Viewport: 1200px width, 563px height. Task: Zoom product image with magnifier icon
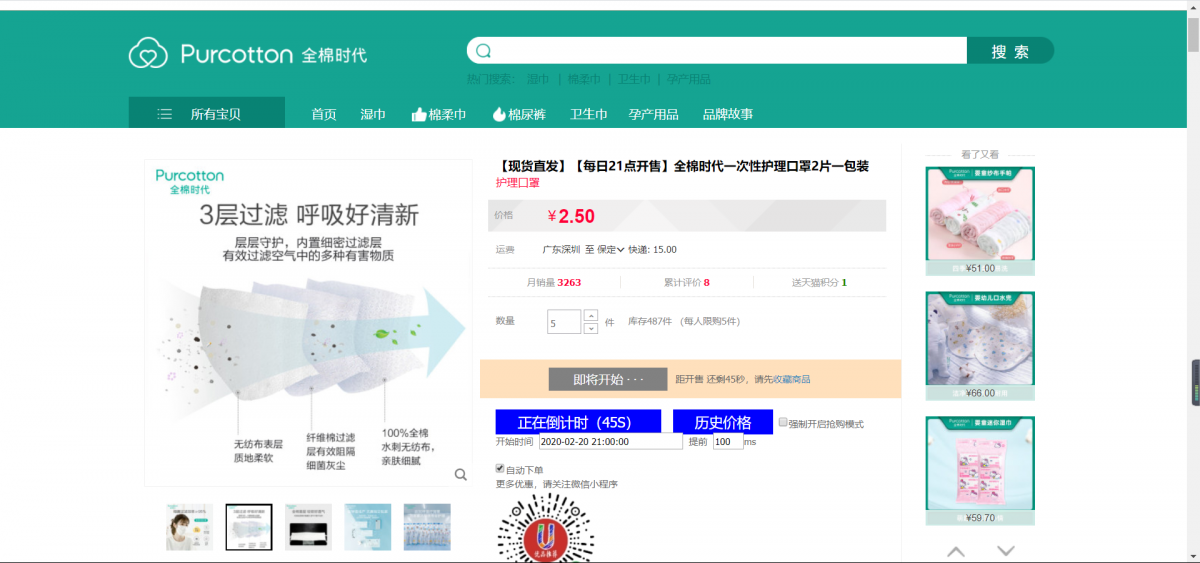point(461,474)
